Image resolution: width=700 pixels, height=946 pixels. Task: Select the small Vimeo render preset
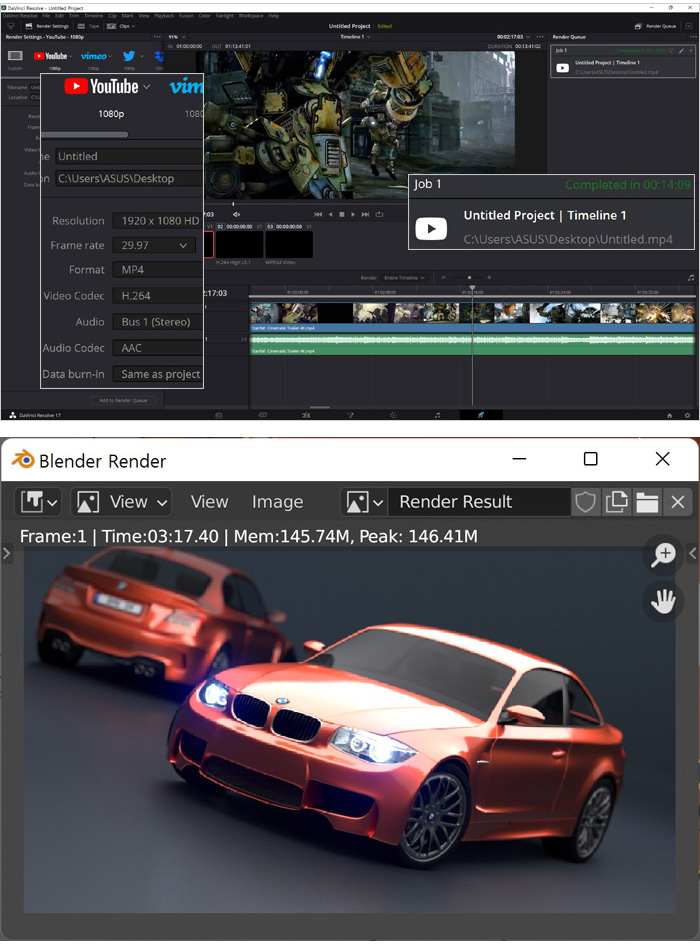(93, 56)
